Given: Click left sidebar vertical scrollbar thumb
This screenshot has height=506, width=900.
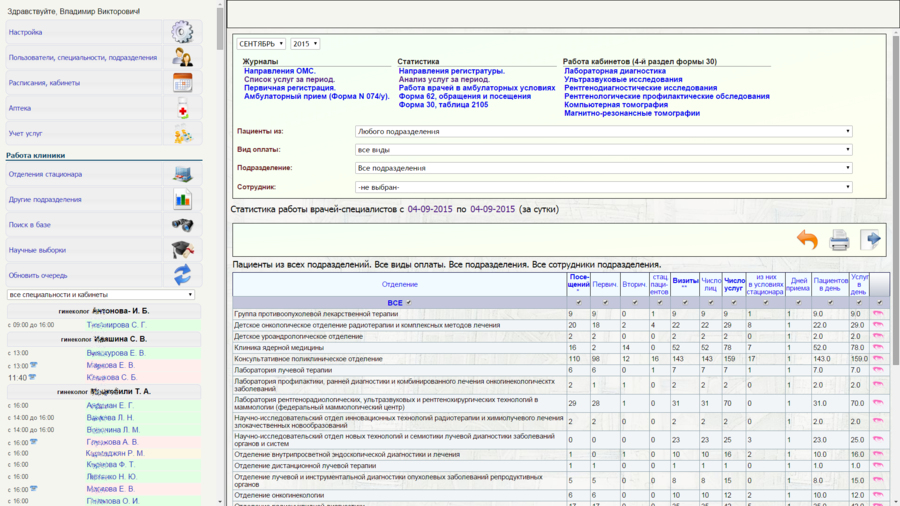Looking at the screenshot, I should click(220, 29).
